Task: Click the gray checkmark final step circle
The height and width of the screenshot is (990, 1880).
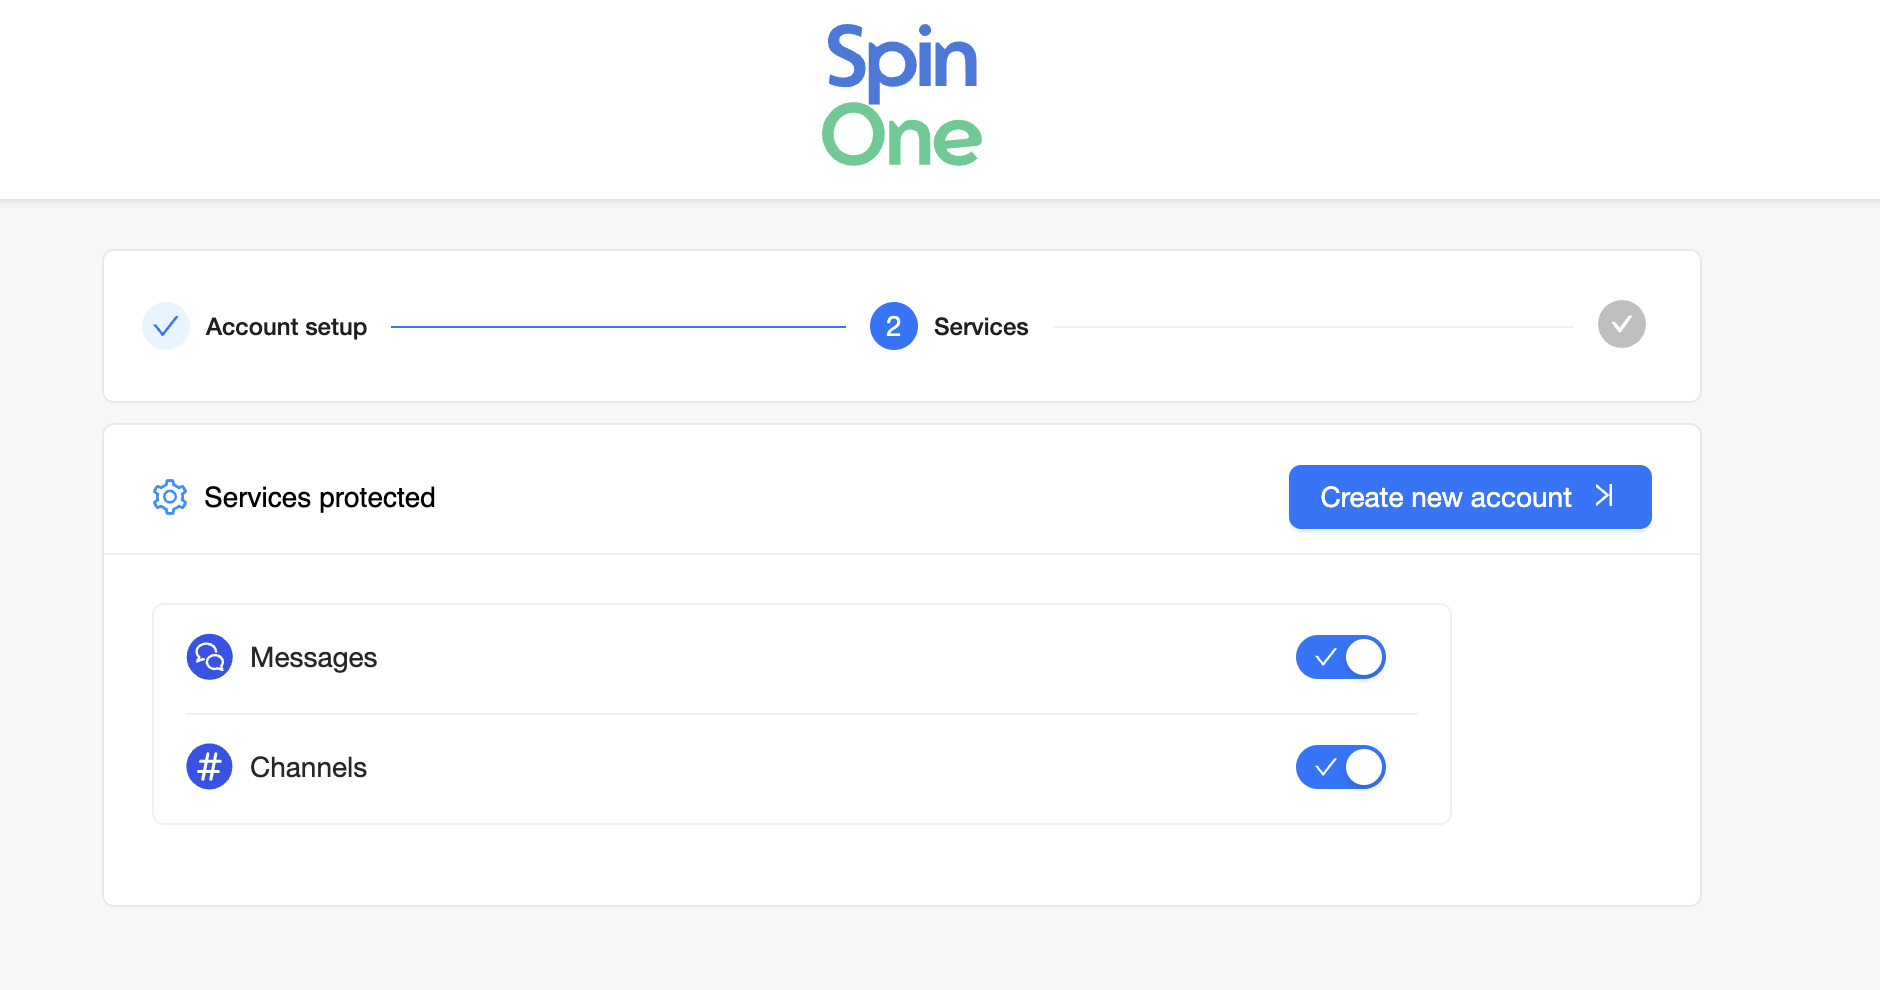Action: click(x=1621, y=324)
